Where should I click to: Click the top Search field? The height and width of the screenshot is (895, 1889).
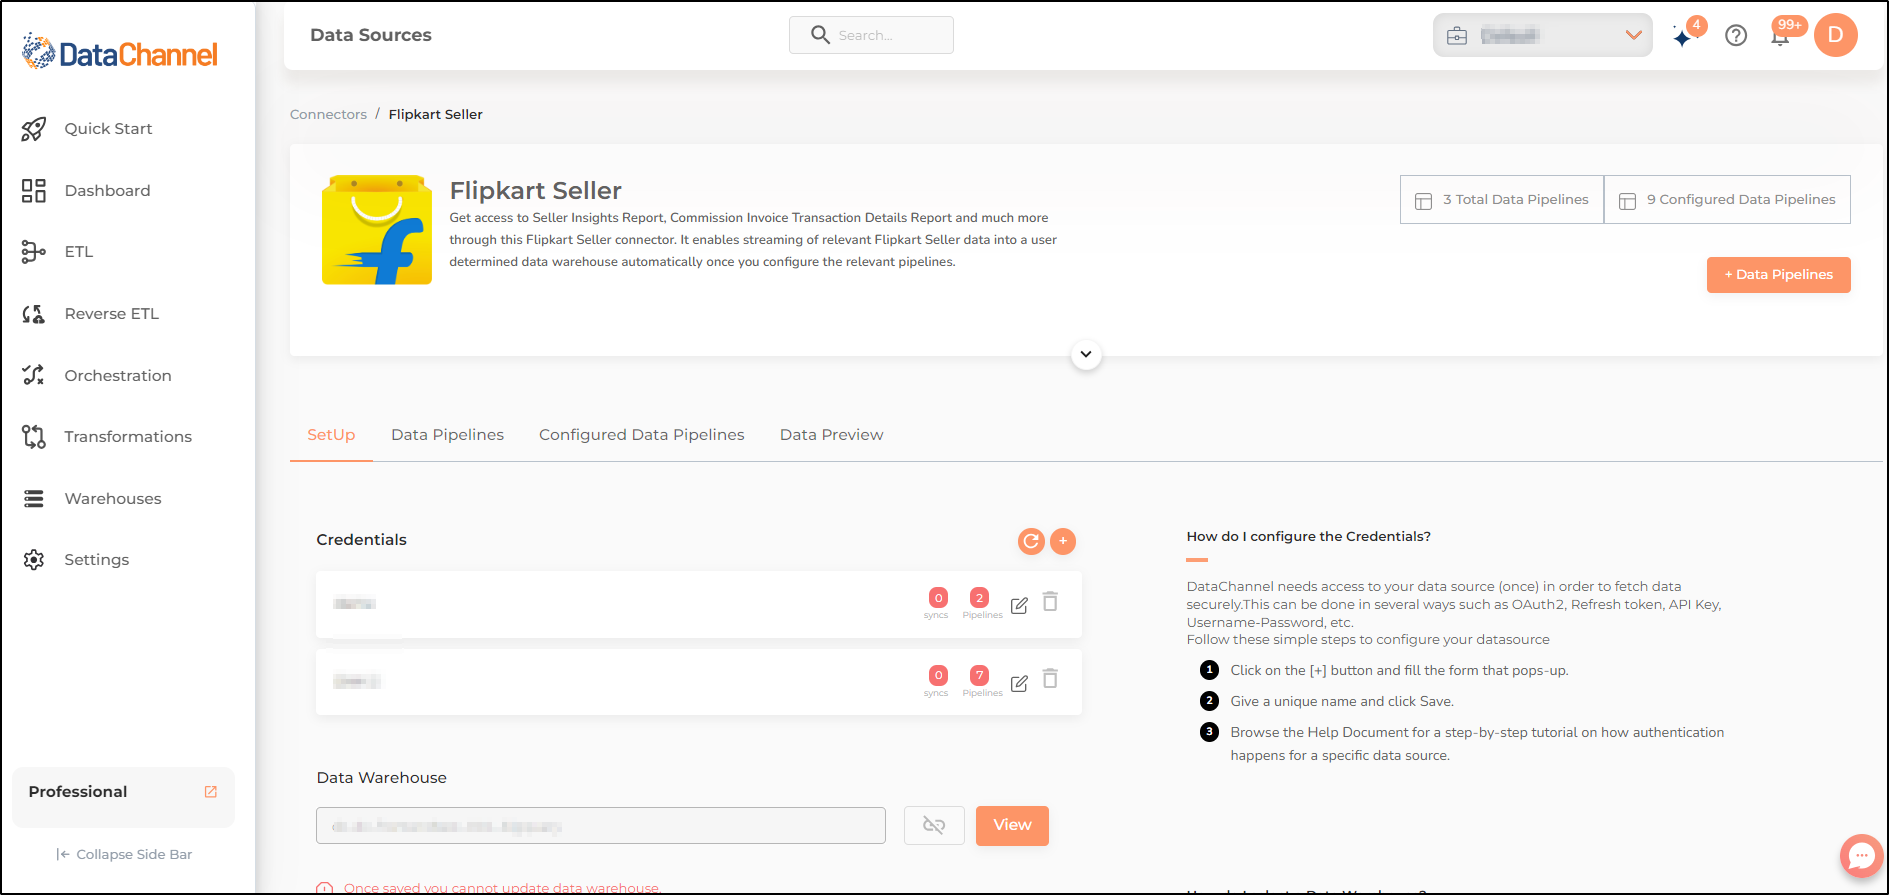click(x=871, y=35)
